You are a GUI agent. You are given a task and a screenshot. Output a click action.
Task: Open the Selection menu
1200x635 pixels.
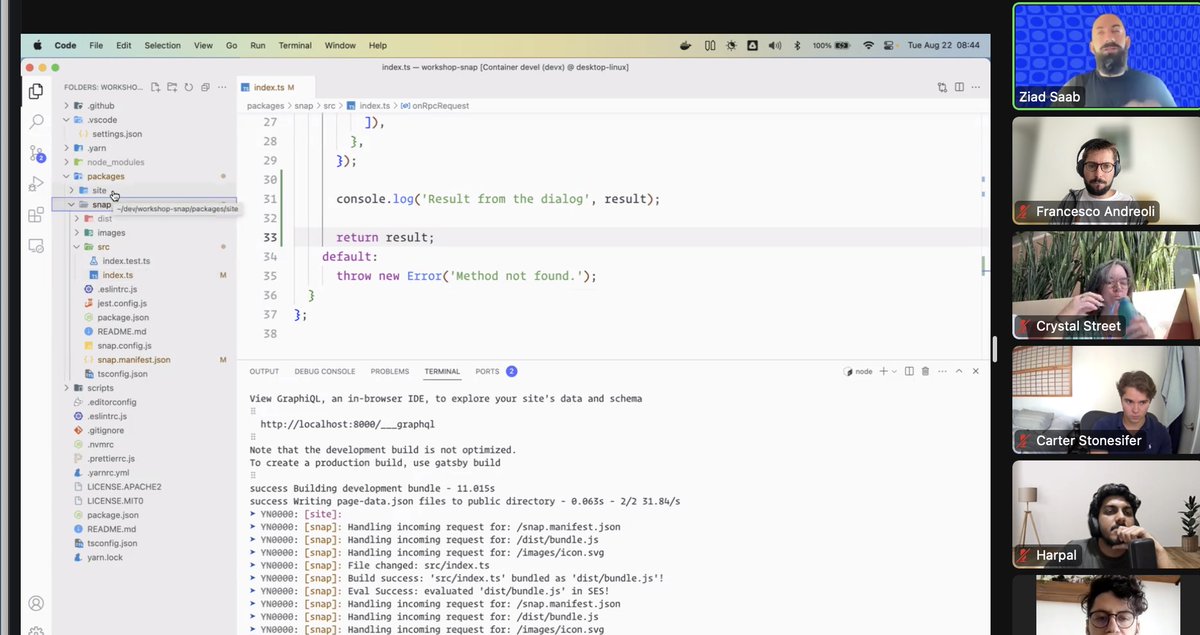point(162,45)
